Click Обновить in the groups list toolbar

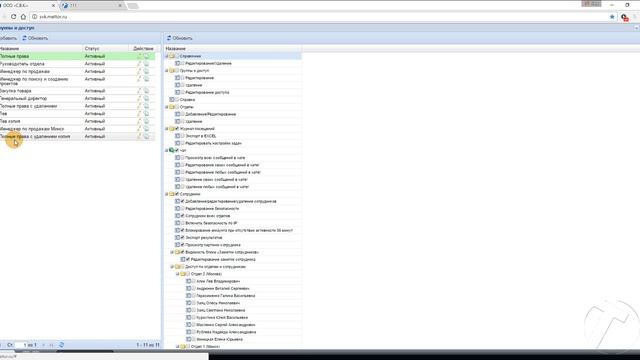[35, 38]
